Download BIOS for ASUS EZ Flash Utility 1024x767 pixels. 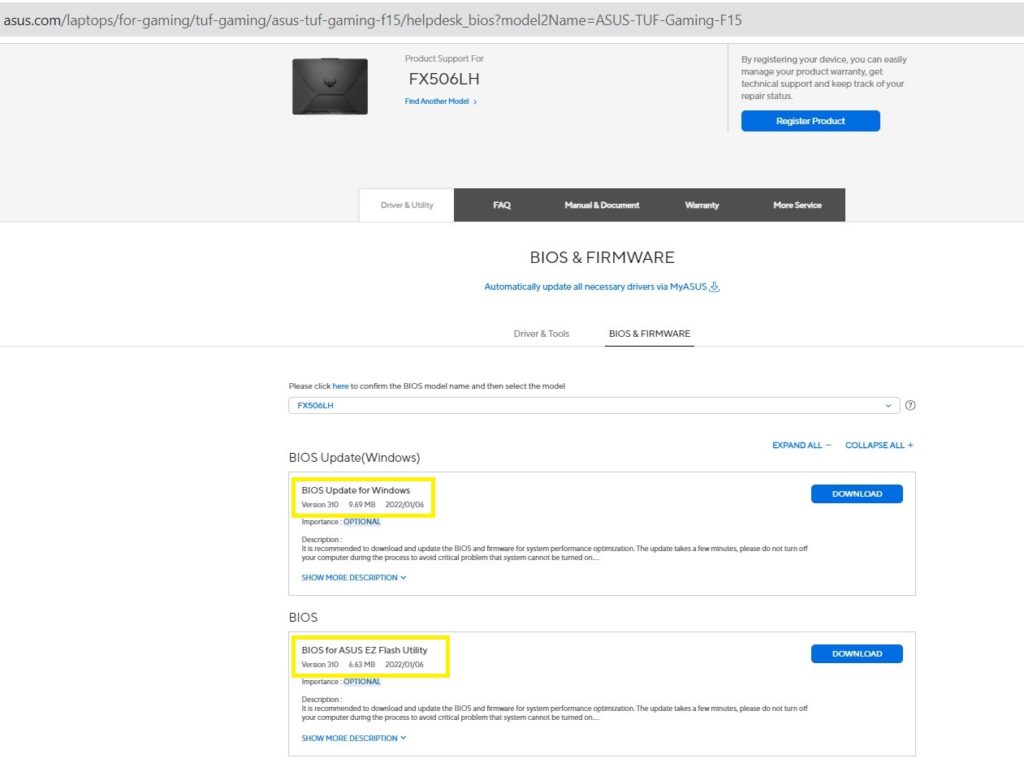856,654
